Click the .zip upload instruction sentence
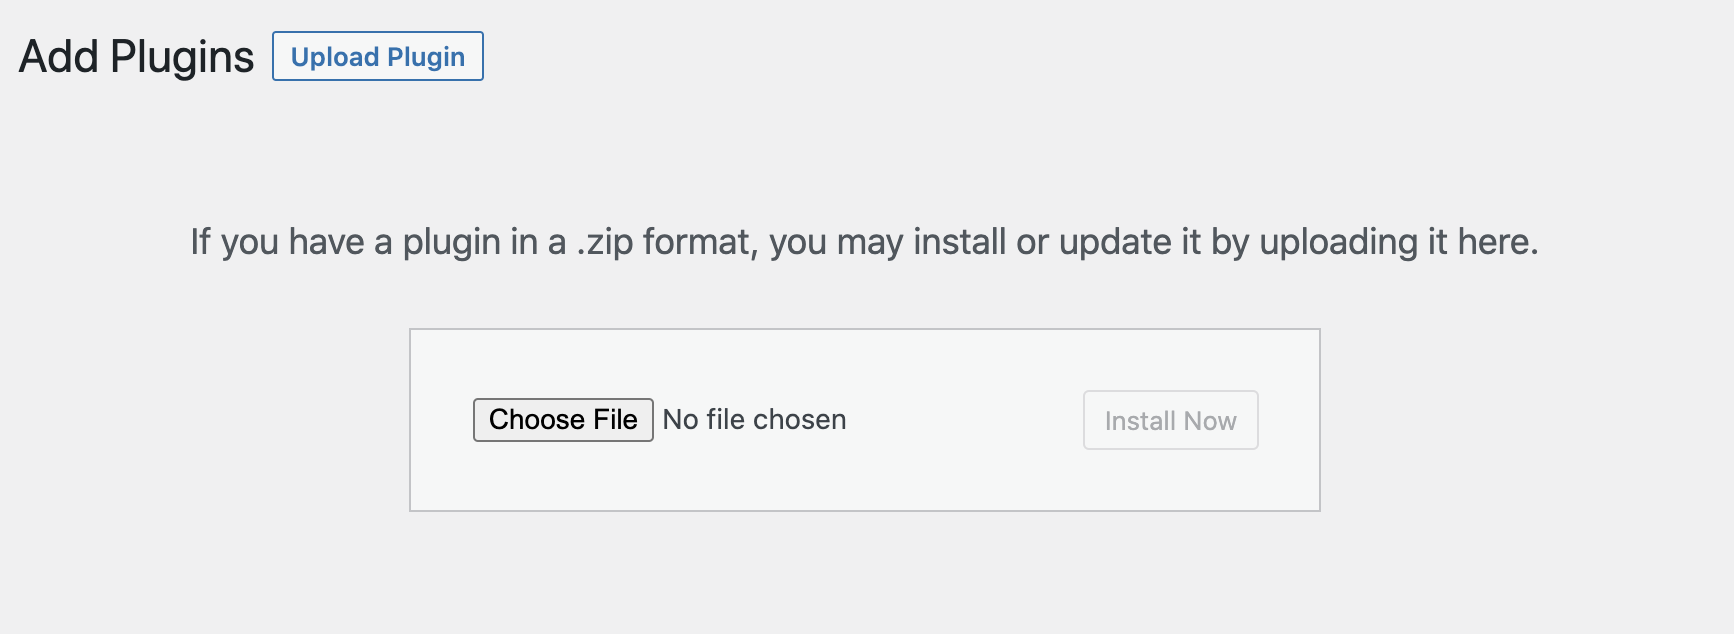This screenshot has height=634, width=1734. click(x=864, y=242)
